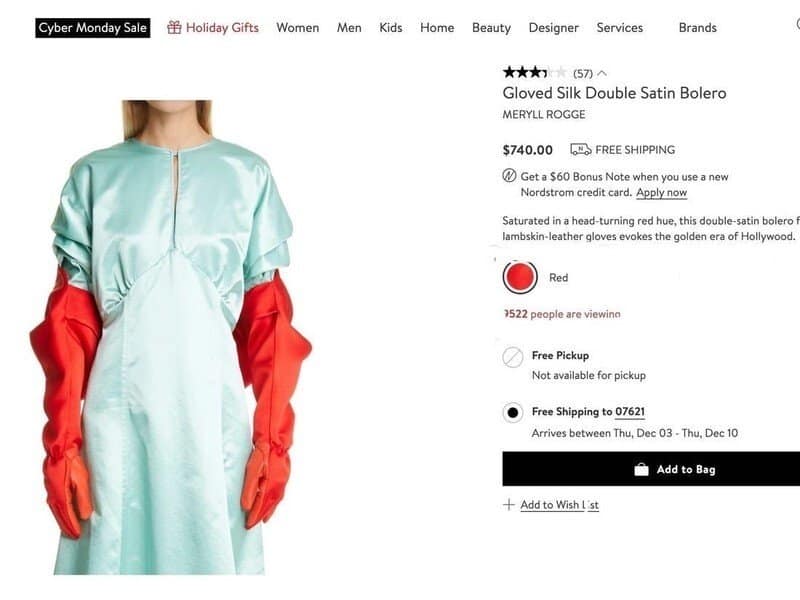Image resolution: width=800 pixels, height=600 pixels.
Task: Click the gift icon beside Holiday Gifts
Action: coord(174,28)
